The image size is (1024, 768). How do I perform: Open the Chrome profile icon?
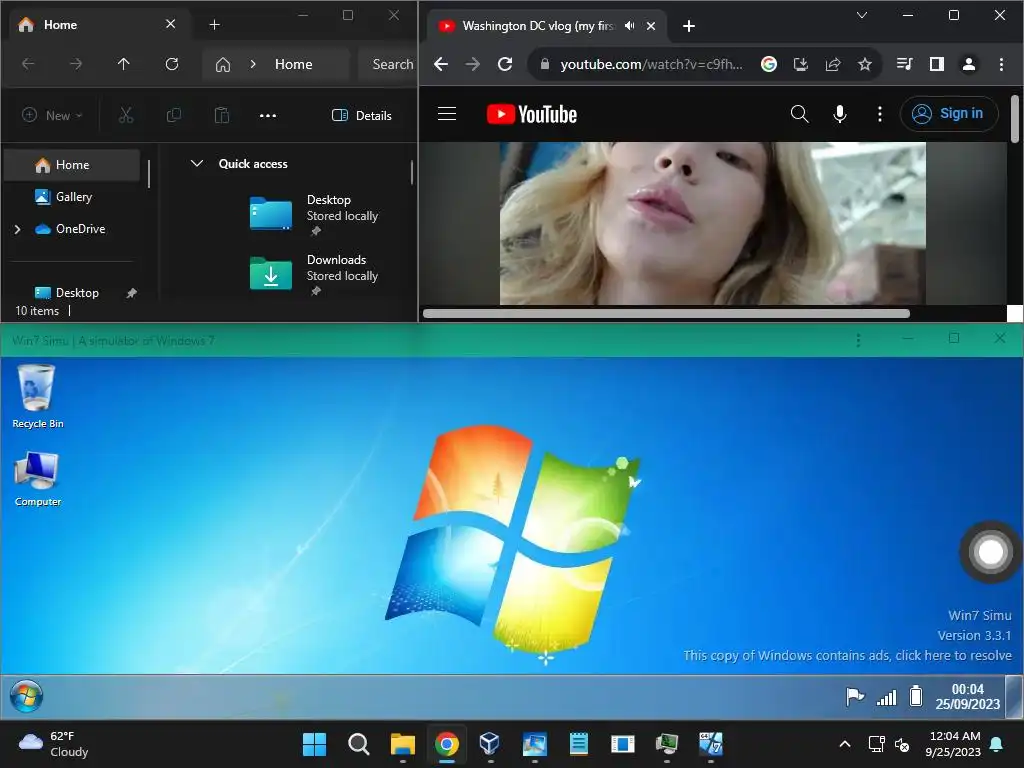pyautogui.click(x=968, y=64)
